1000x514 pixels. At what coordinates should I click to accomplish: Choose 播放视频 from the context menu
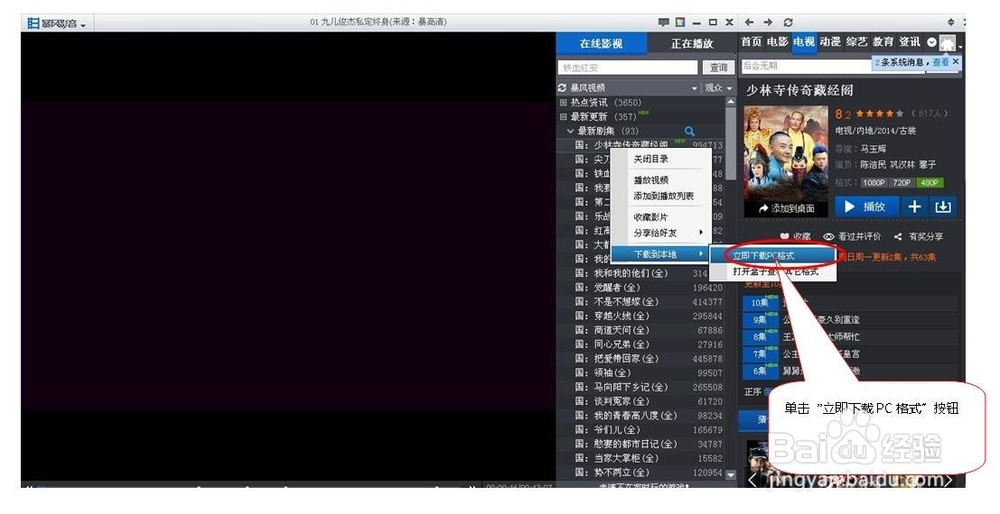pos(651,180)
